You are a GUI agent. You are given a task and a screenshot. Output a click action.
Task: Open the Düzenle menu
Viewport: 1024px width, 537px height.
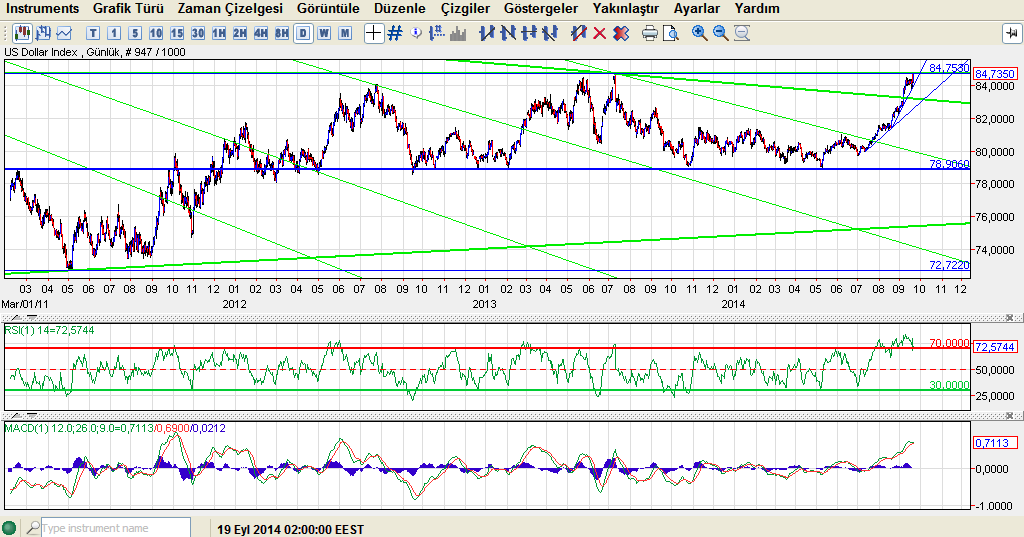point(400,8)
